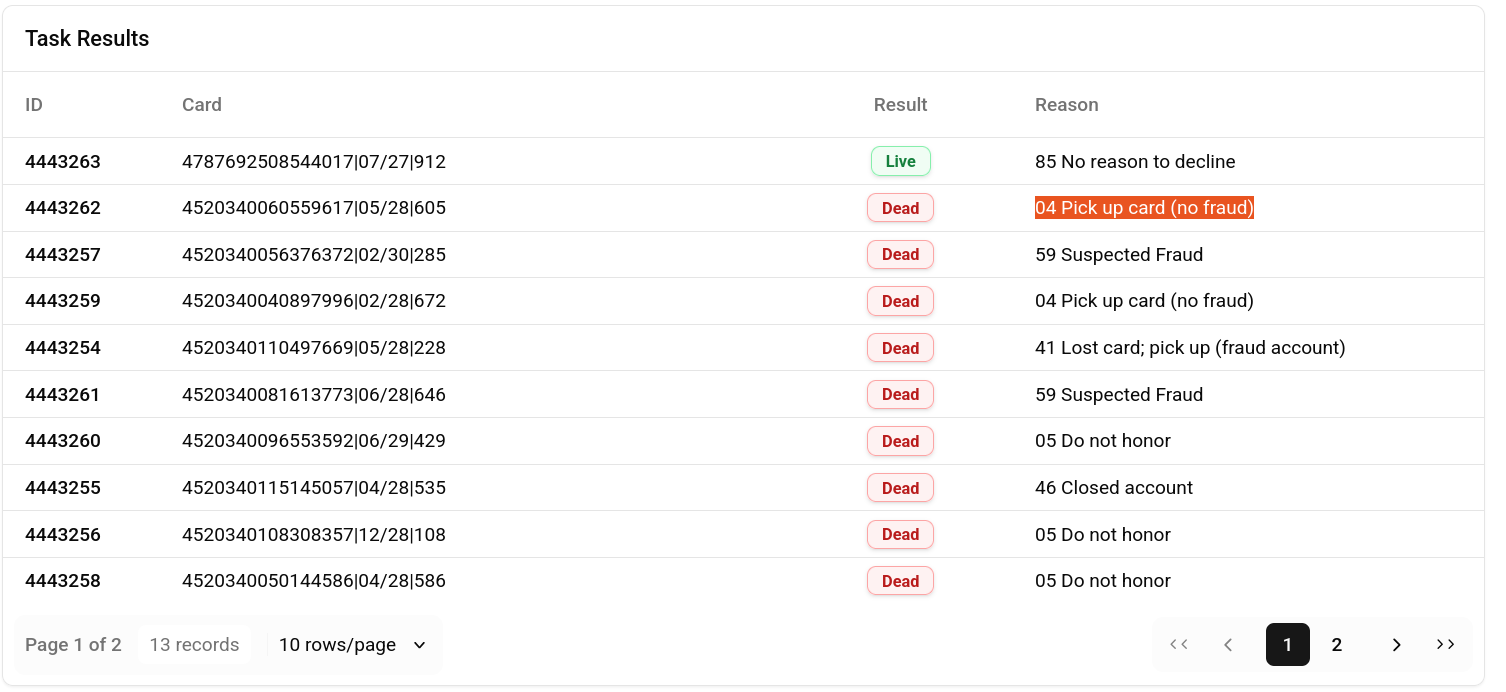Select row ID 4443263
This screenshot has width=1506, height=692.
pos(743,161)
